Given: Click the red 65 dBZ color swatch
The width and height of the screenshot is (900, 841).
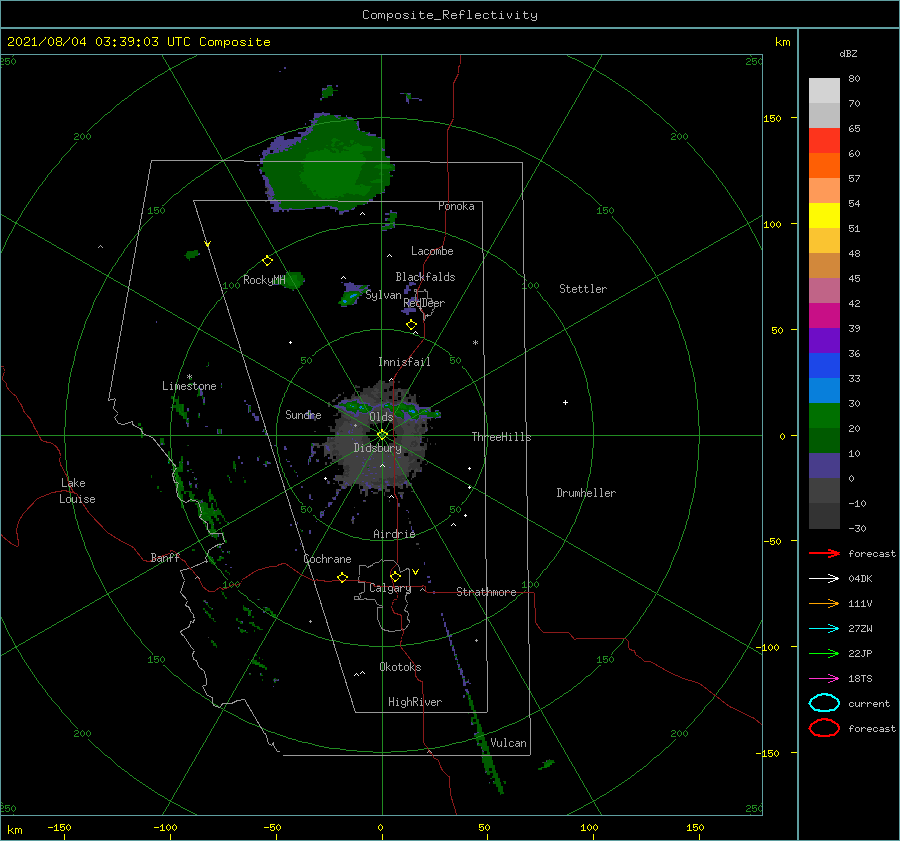Looking at the screenshot, I should click(x=824, y=141).
